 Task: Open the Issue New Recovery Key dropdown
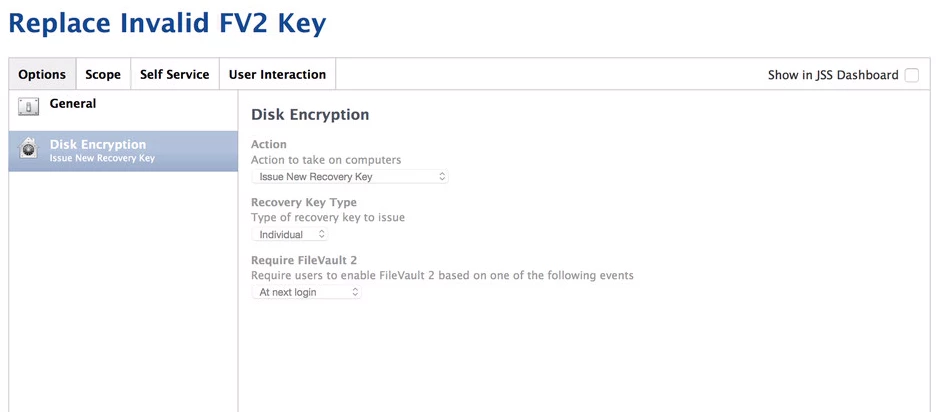[350, 177]
